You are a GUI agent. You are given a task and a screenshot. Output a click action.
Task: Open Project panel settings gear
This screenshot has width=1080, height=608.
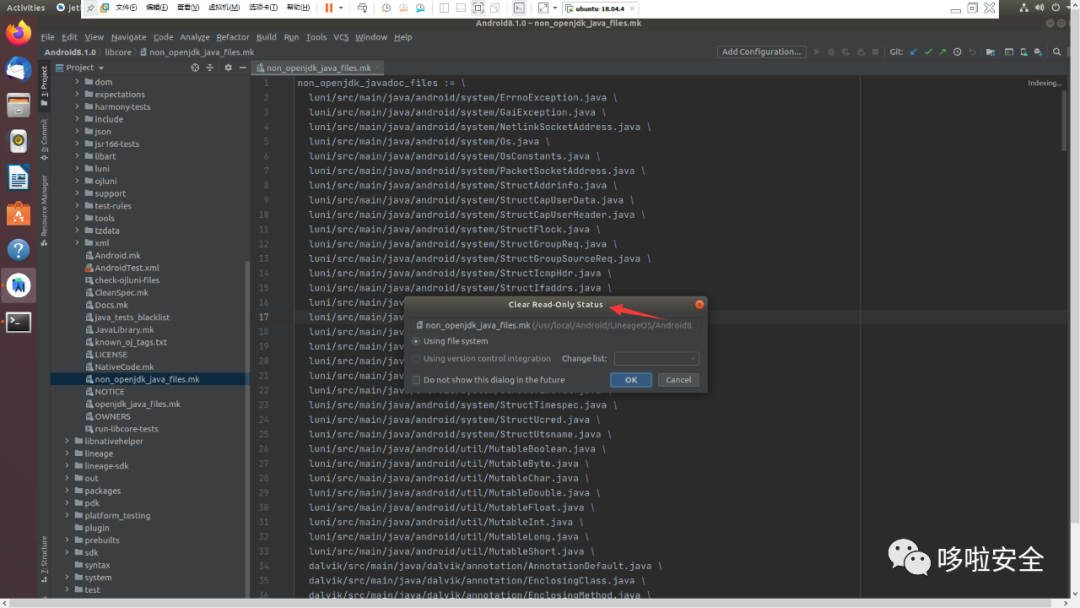click(x=228, y=67)
